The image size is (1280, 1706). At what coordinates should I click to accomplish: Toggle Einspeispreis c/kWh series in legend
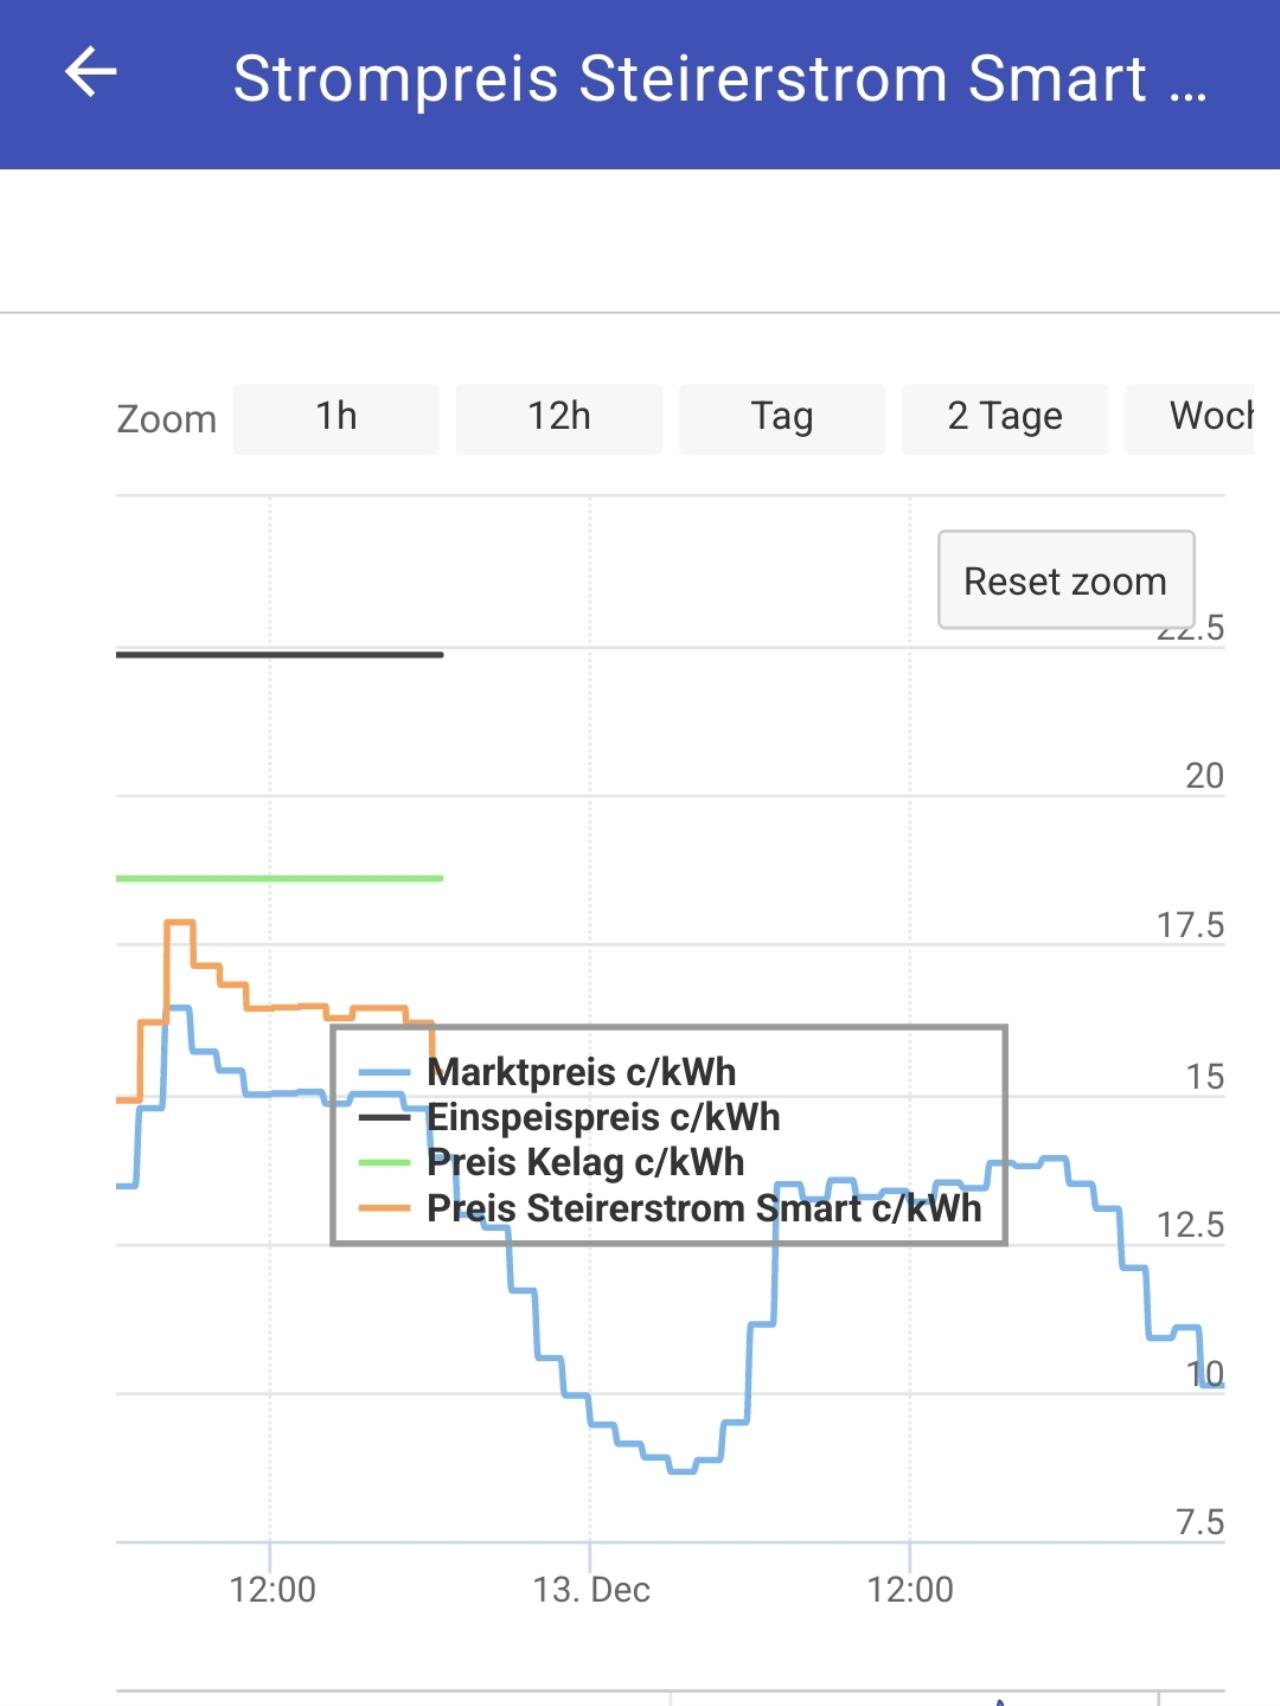(x=603, y=1117)
